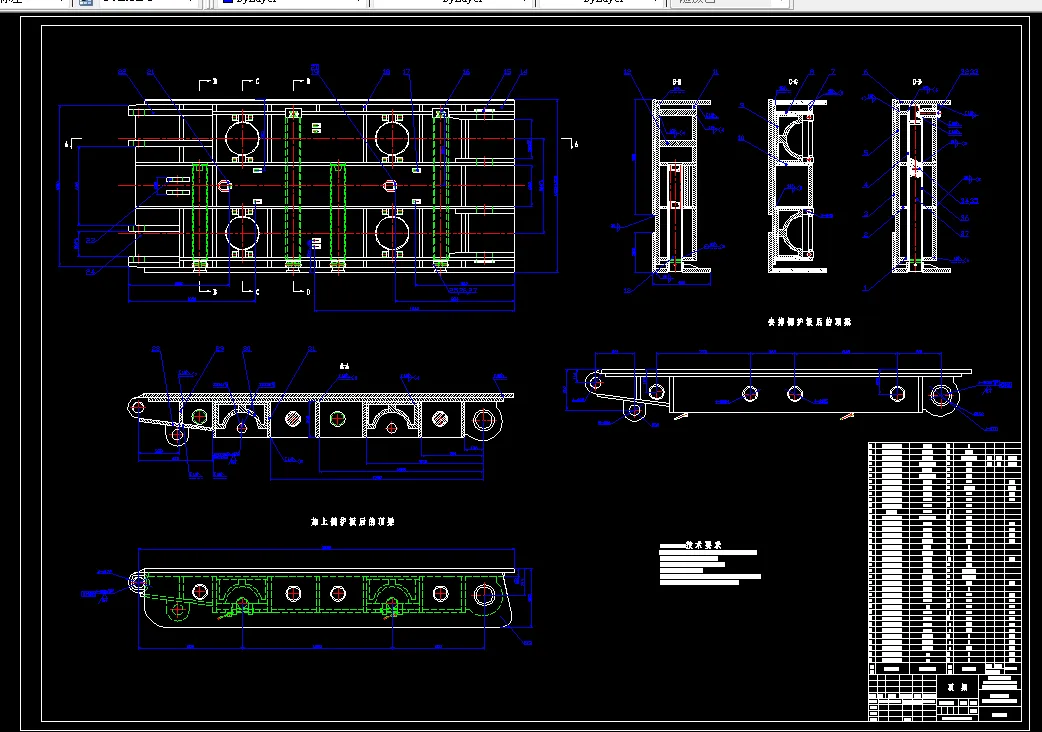The height and width of the screenshot is (732, 1042).
Task: Select callout number 13 below B-B section
Action: point(627,290)
